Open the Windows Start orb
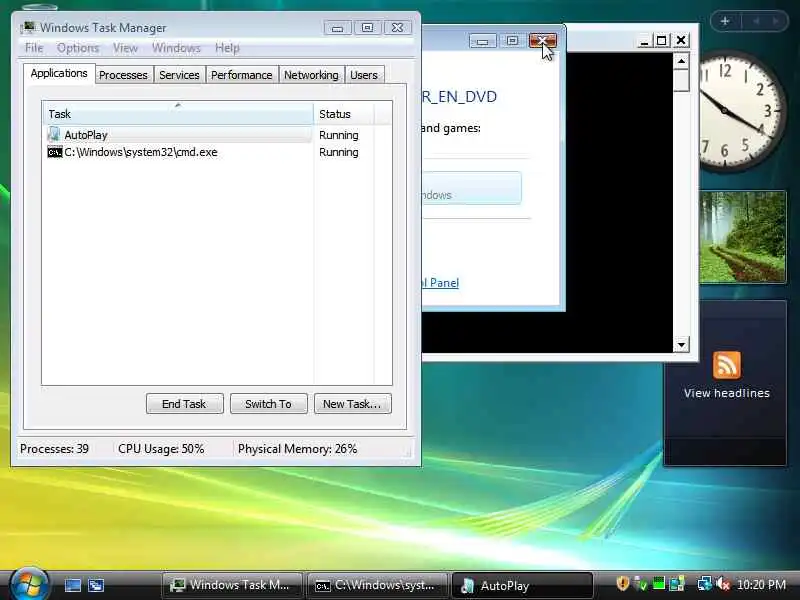 [x=29, y=584]
